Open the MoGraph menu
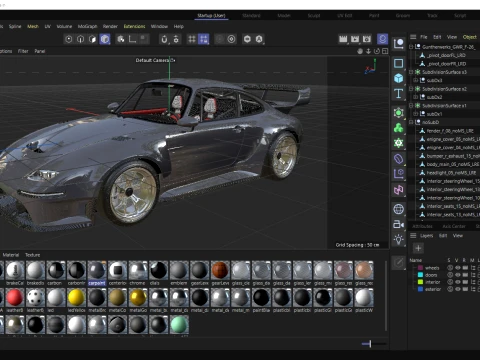Image resolution: width=480 pixels, height=360 pixels. (87, 26)
